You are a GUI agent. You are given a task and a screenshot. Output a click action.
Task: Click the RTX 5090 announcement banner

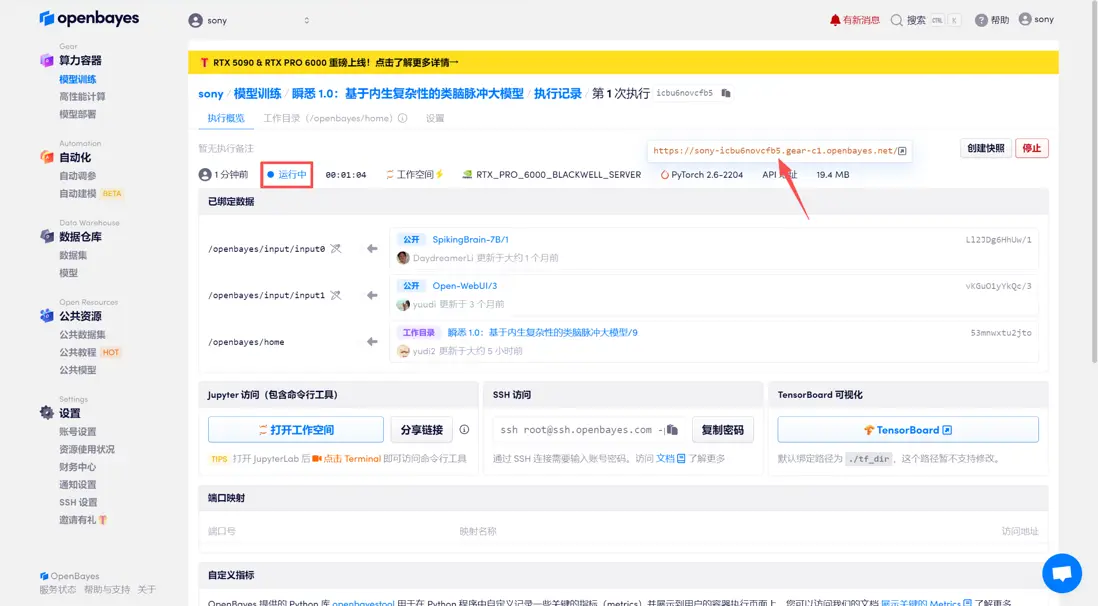[623, 62]
